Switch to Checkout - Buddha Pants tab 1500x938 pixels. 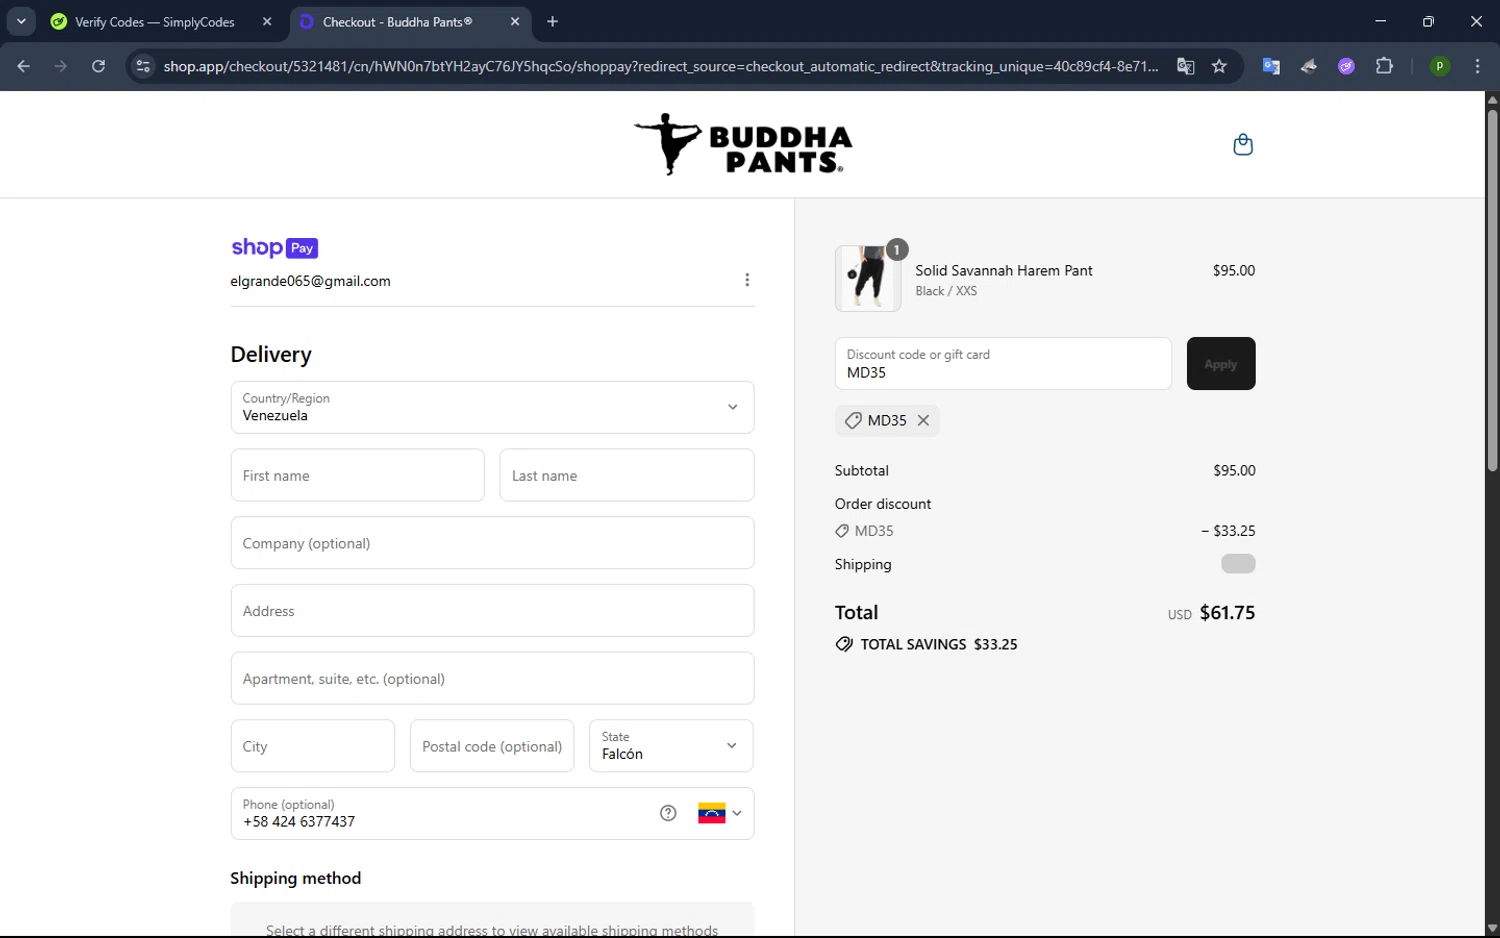tap(411, 21)
